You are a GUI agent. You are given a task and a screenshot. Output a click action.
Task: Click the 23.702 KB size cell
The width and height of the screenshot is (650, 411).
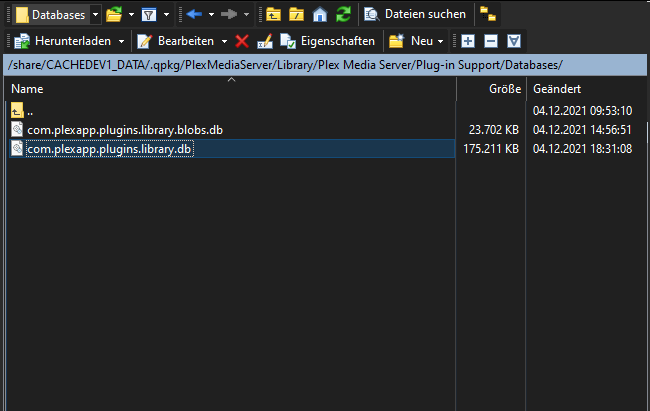tap(494, 130)
